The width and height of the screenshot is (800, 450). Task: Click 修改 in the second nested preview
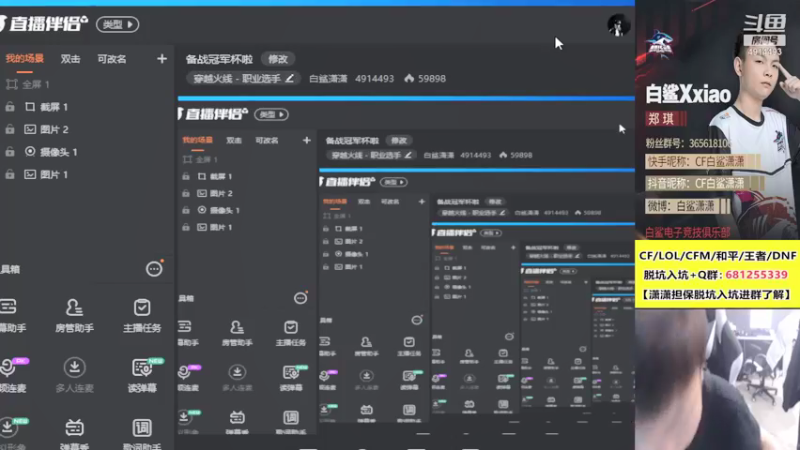tap(495, 202)
